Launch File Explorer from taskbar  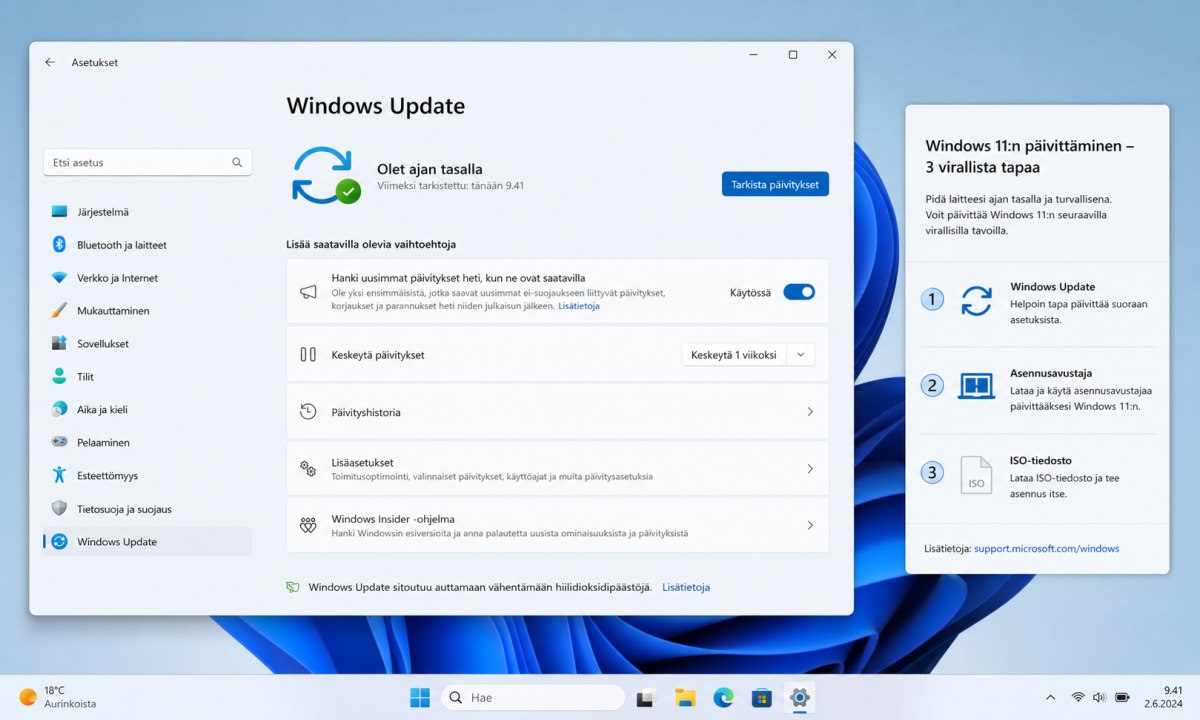(685, 698)
